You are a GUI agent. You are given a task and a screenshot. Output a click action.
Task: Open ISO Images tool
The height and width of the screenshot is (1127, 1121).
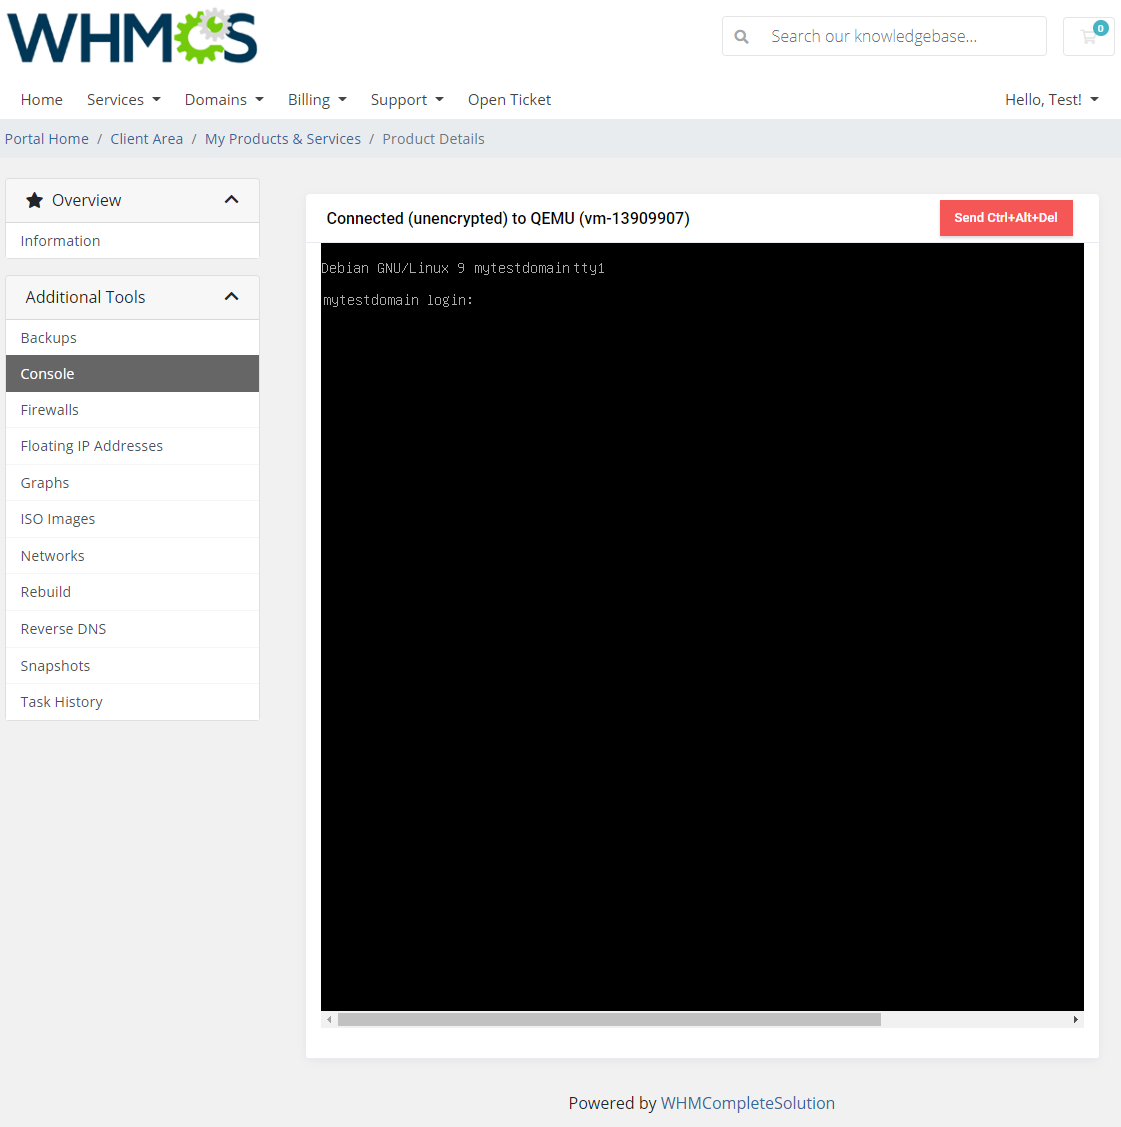(x=132, y=519)
